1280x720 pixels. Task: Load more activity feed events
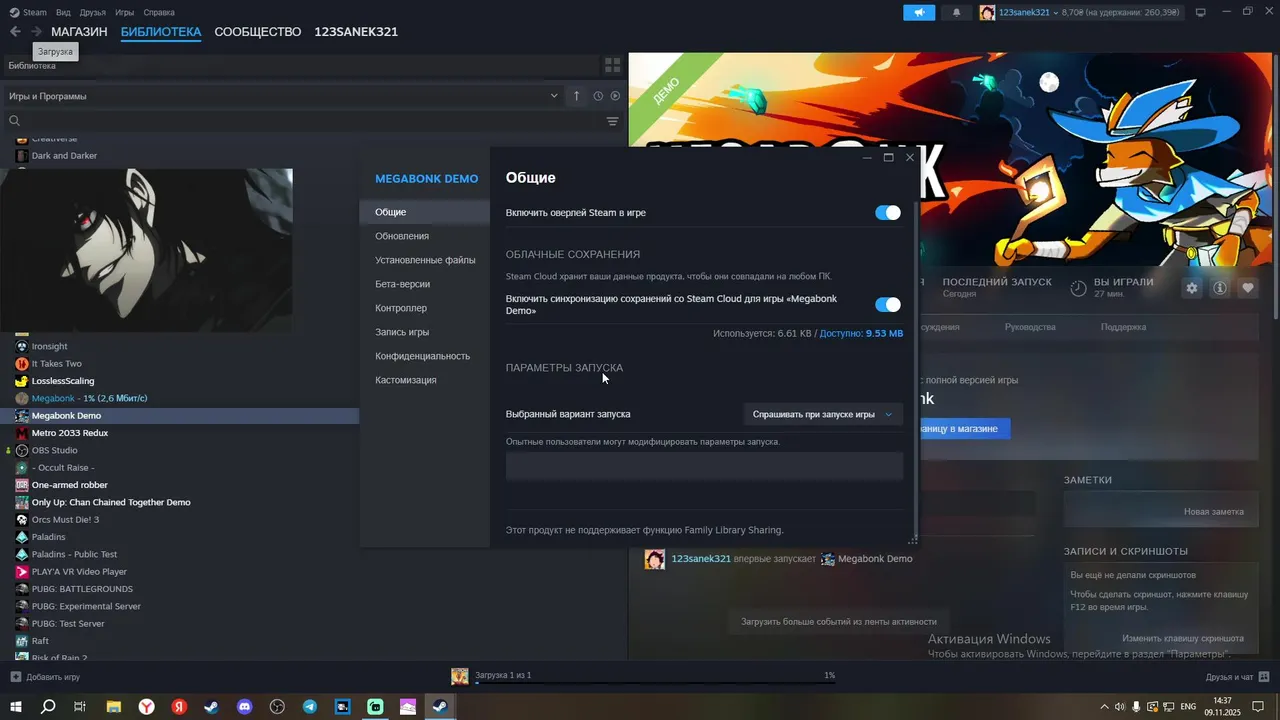coord(839,621)
